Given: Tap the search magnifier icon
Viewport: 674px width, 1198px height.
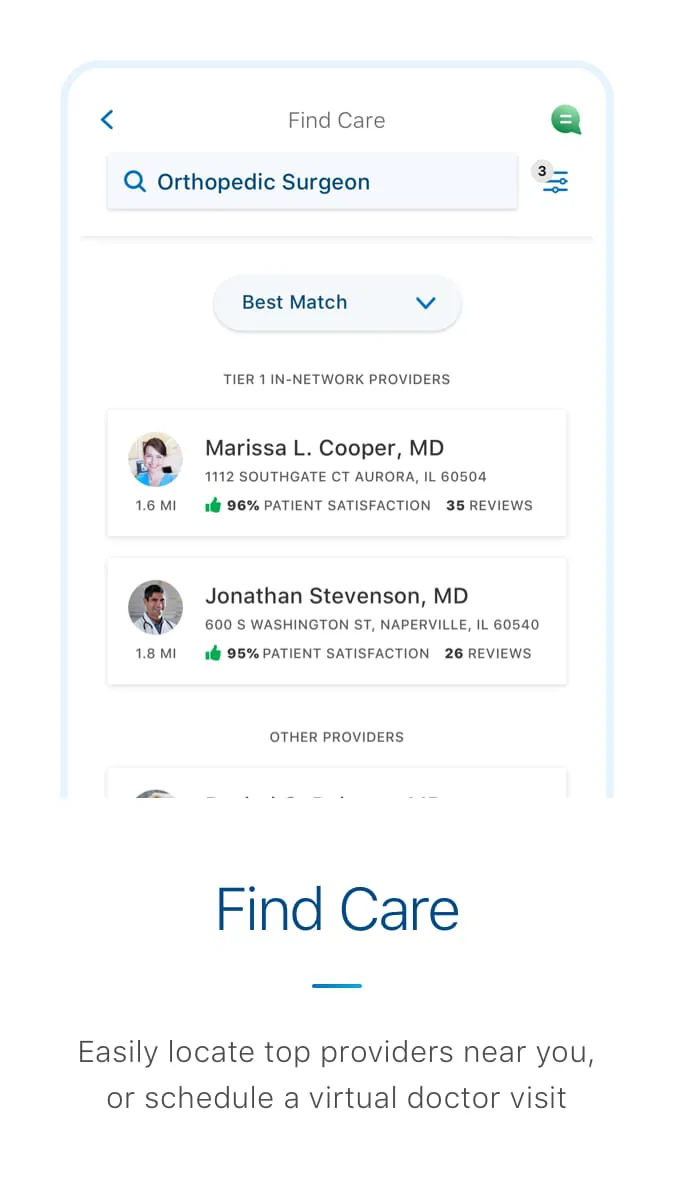Looking at the screenshot, I should 135,181.
